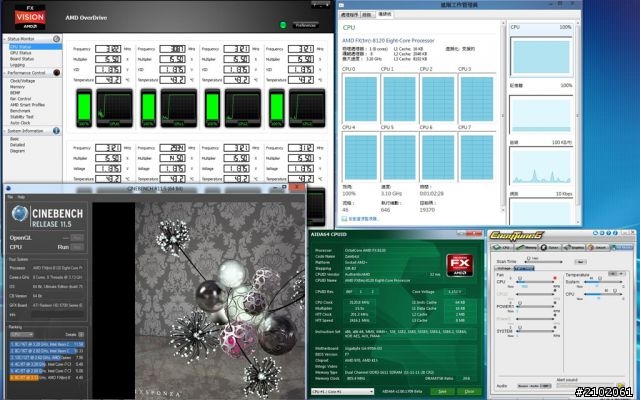Click the Details button in Cinebench ranking

click(81, 335)
